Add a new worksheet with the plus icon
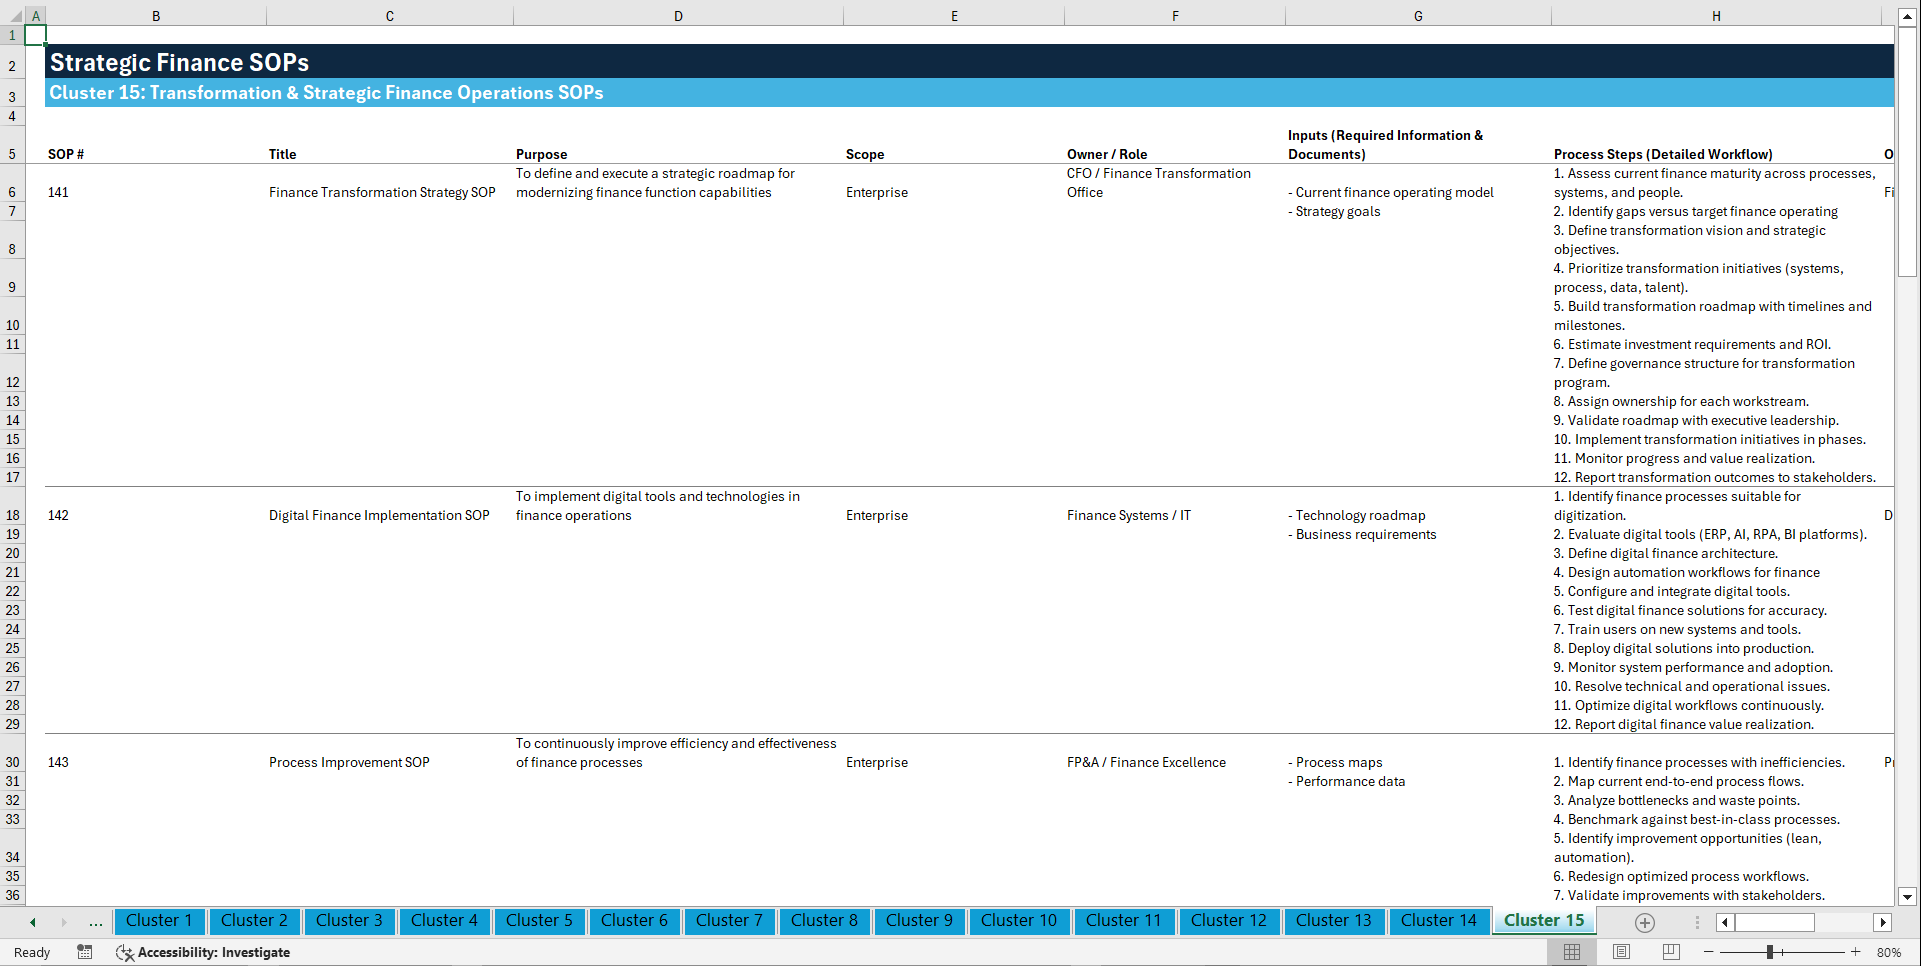1921x966 pixels. [x=1644, y=922]
